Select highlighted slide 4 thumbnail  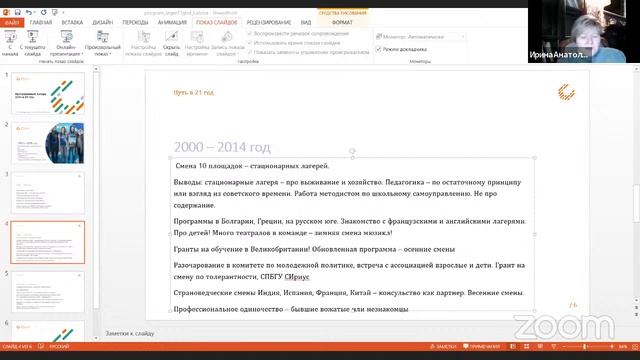pyautogui.click(x=48, y=242)
